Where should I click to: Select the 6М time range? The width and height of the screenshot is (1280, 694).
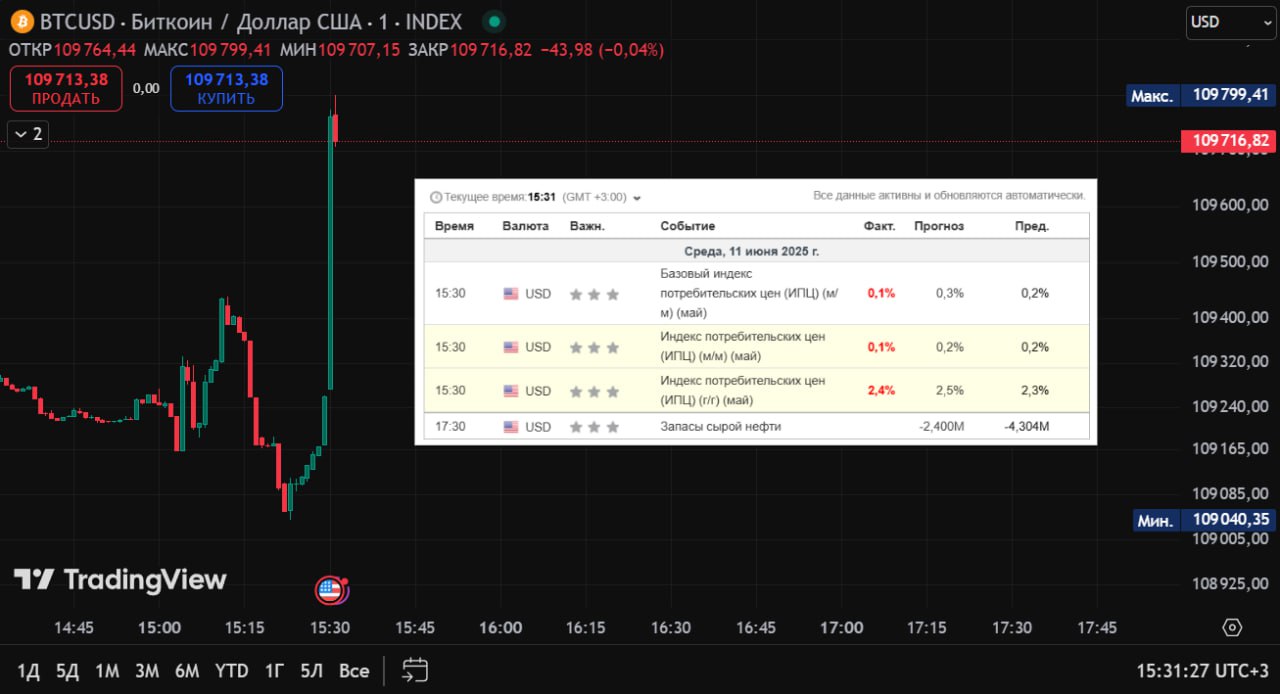187,671
